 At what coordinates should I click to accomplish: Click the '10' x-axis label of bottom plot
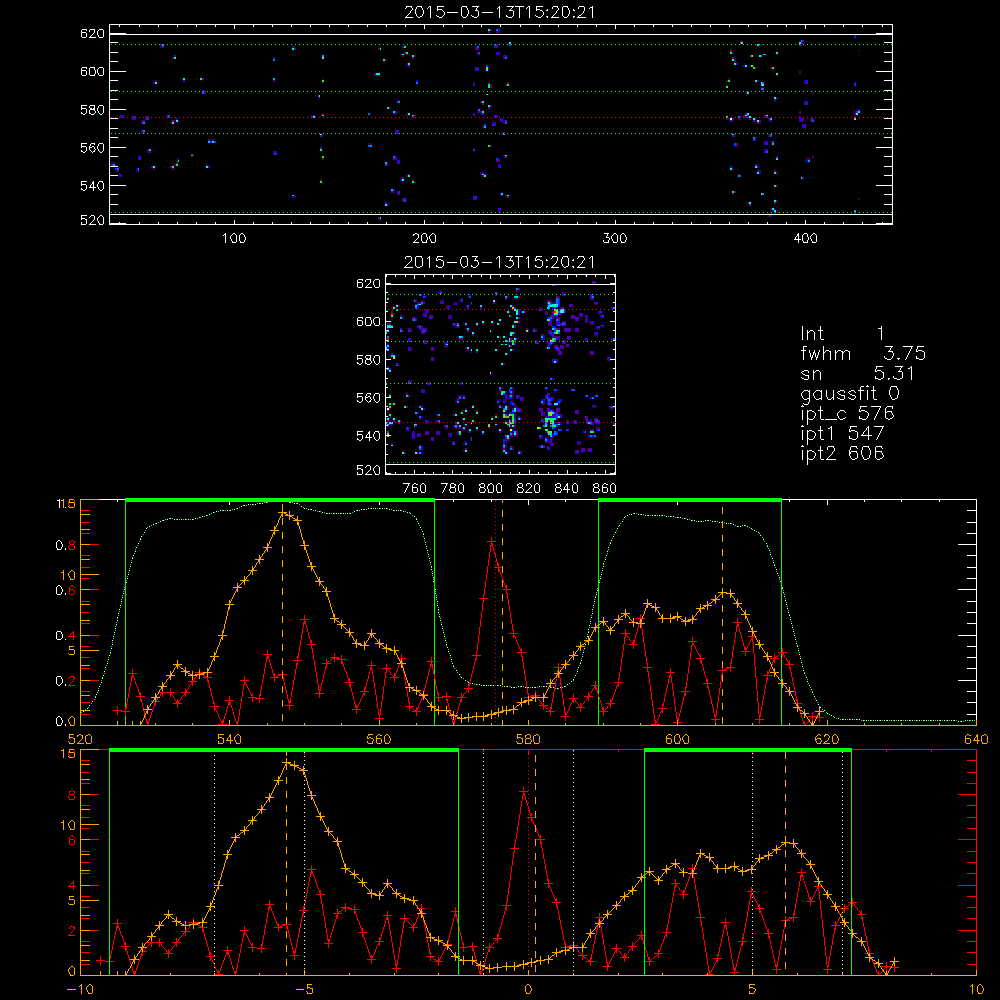pos(976,990)
